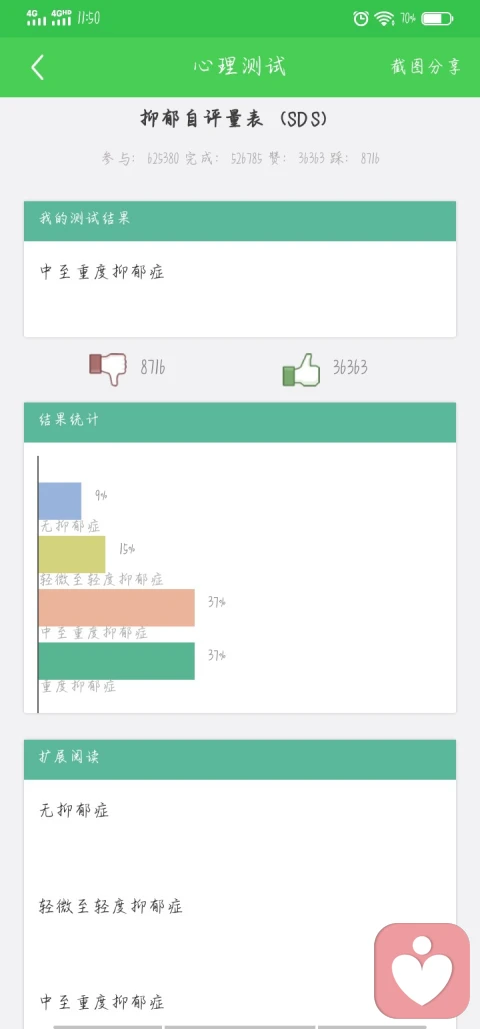Tap my result text 中至重度抑郁症
This screenshot has height=1029, width=480.
(x=102, y=272)
